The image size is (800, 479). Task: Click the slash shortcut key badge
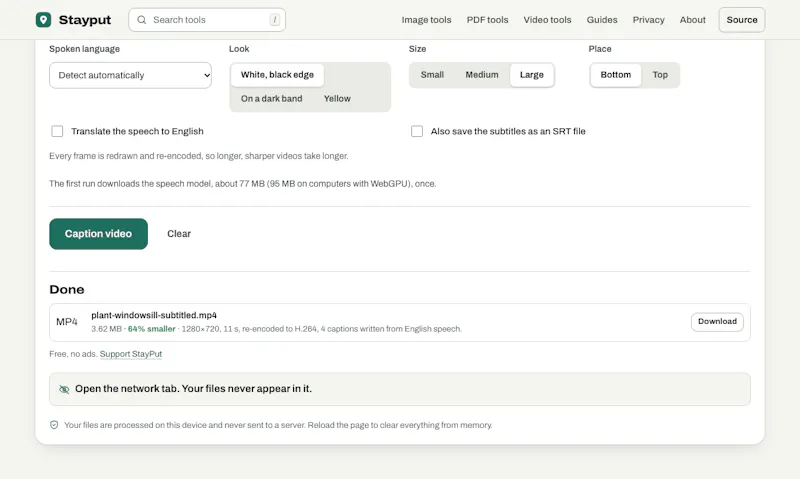click(274, 20)
